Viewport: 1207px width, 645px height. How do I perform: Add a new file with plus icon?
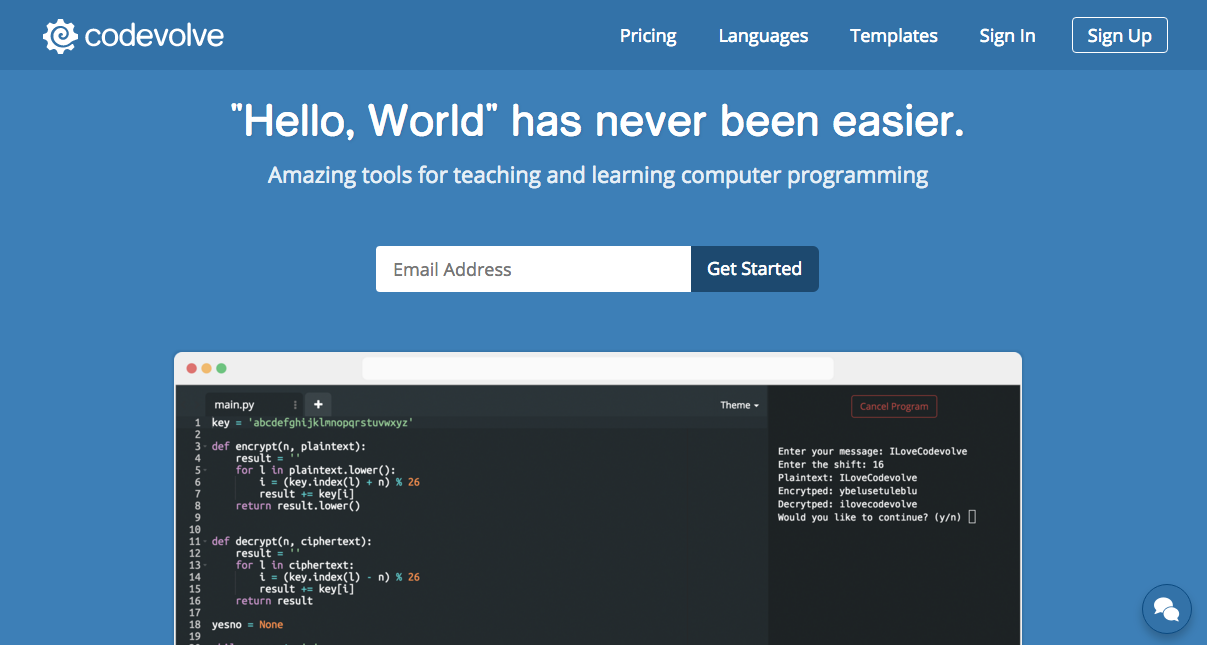[318, 404]
